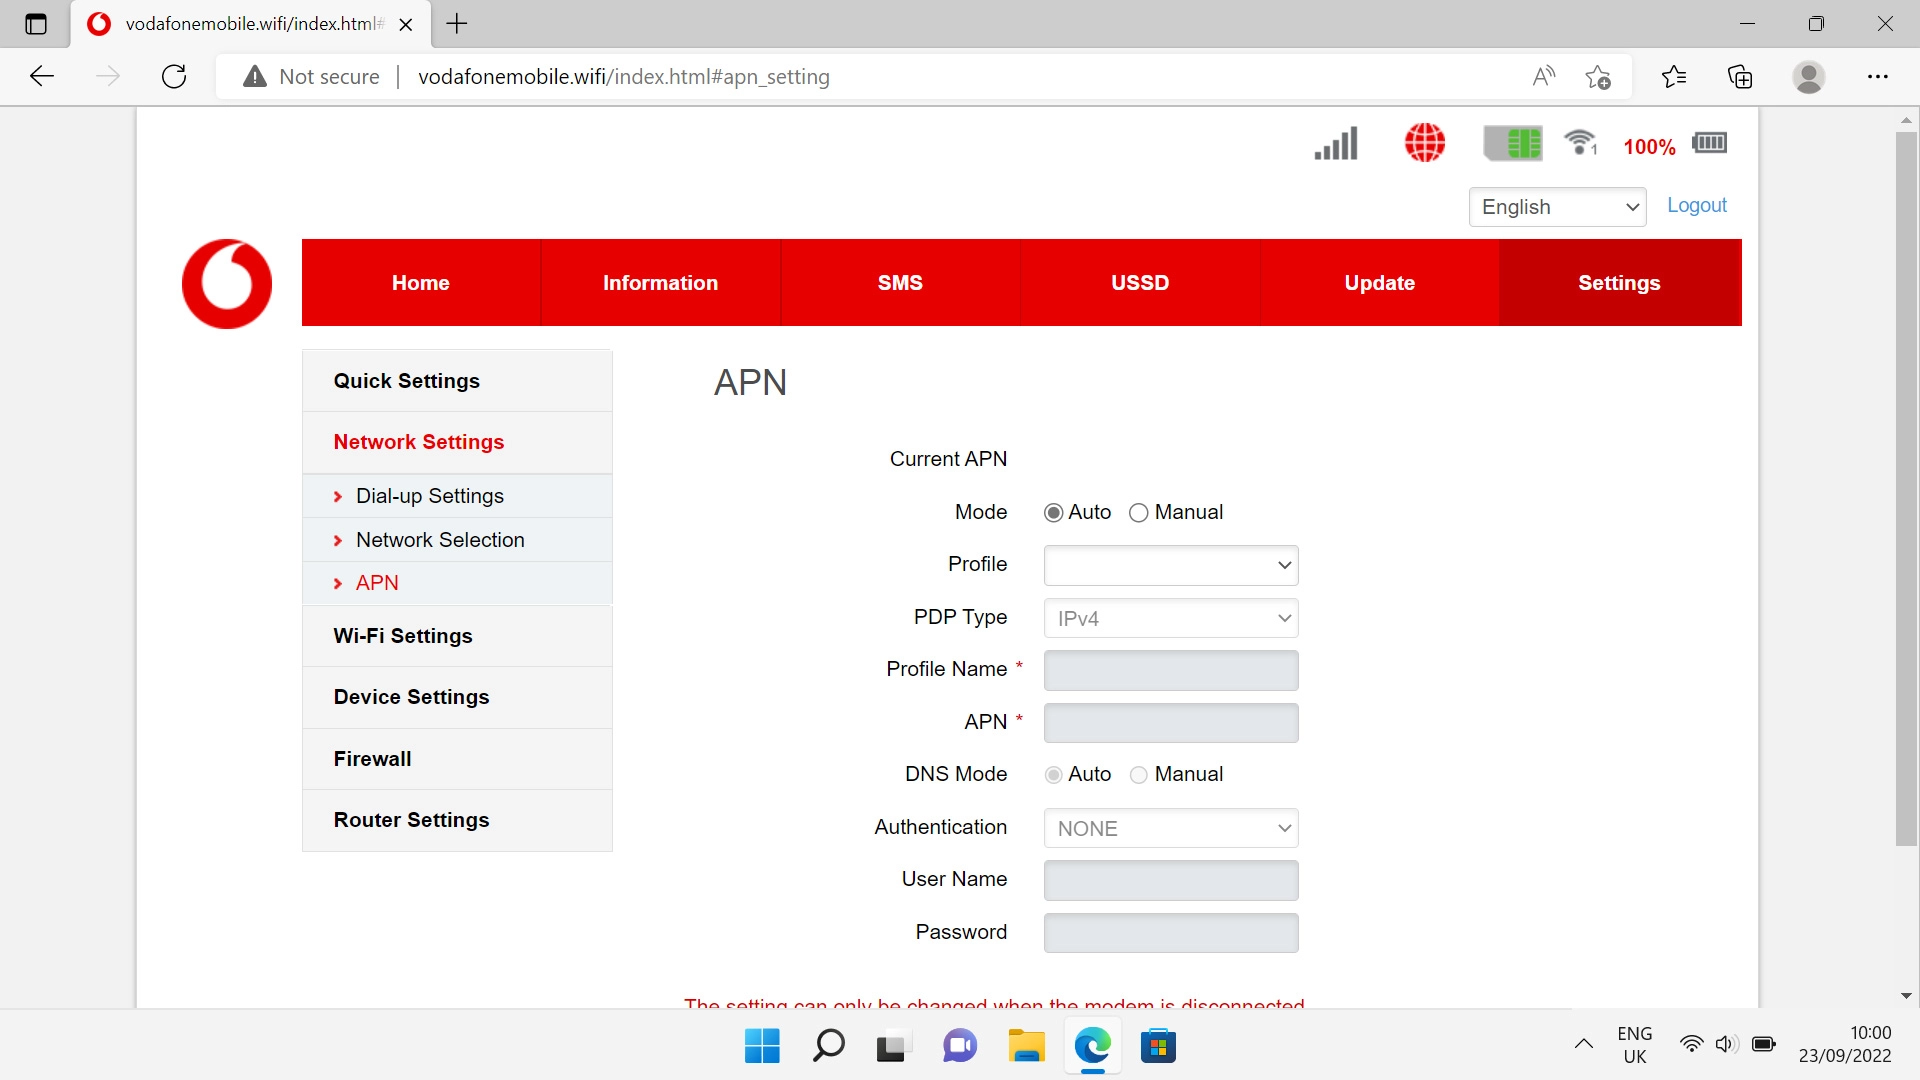This screenshot has width=1920, height=1080.
Task: Click the Profile Name input field
Action: coord(1170,670)
